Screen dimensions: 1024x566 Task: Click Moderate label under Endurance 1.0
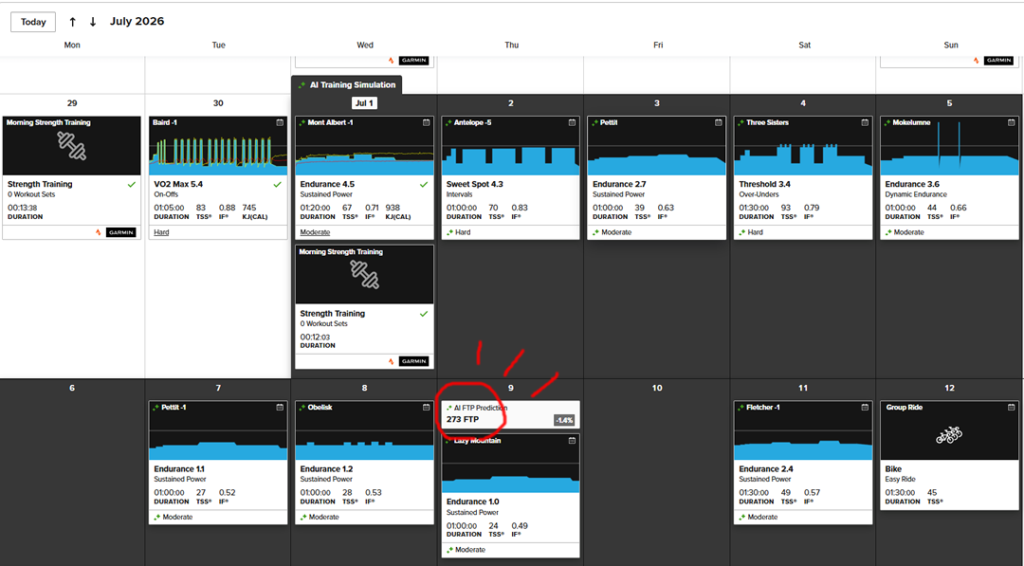(x=470, y=550)
